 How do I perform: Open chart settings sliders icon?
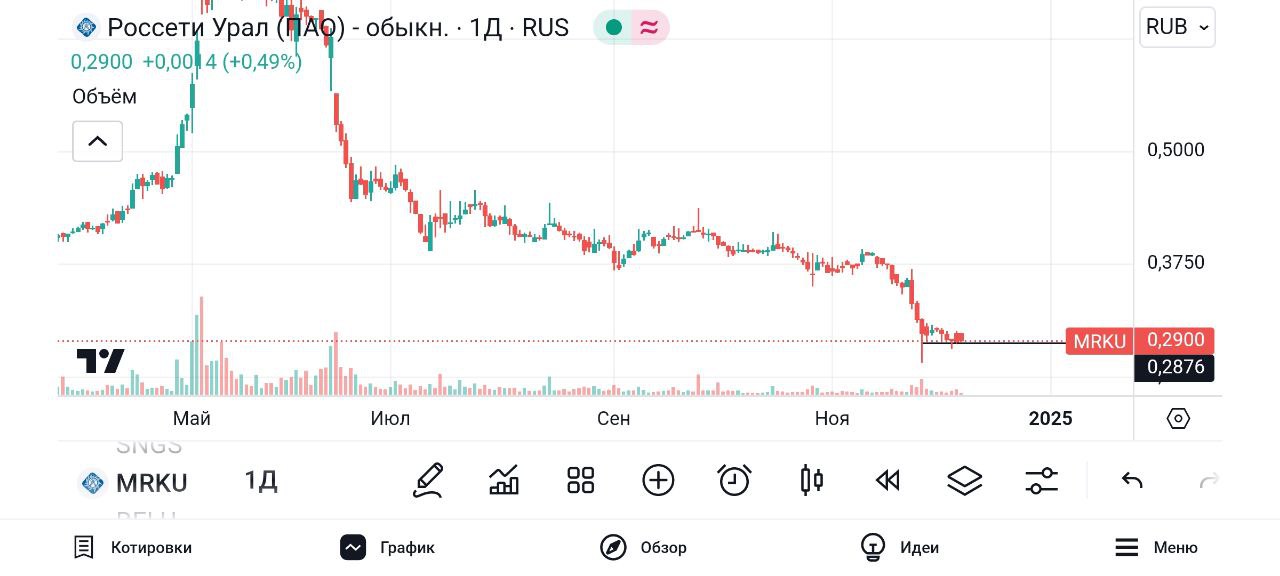[1042, 481]
